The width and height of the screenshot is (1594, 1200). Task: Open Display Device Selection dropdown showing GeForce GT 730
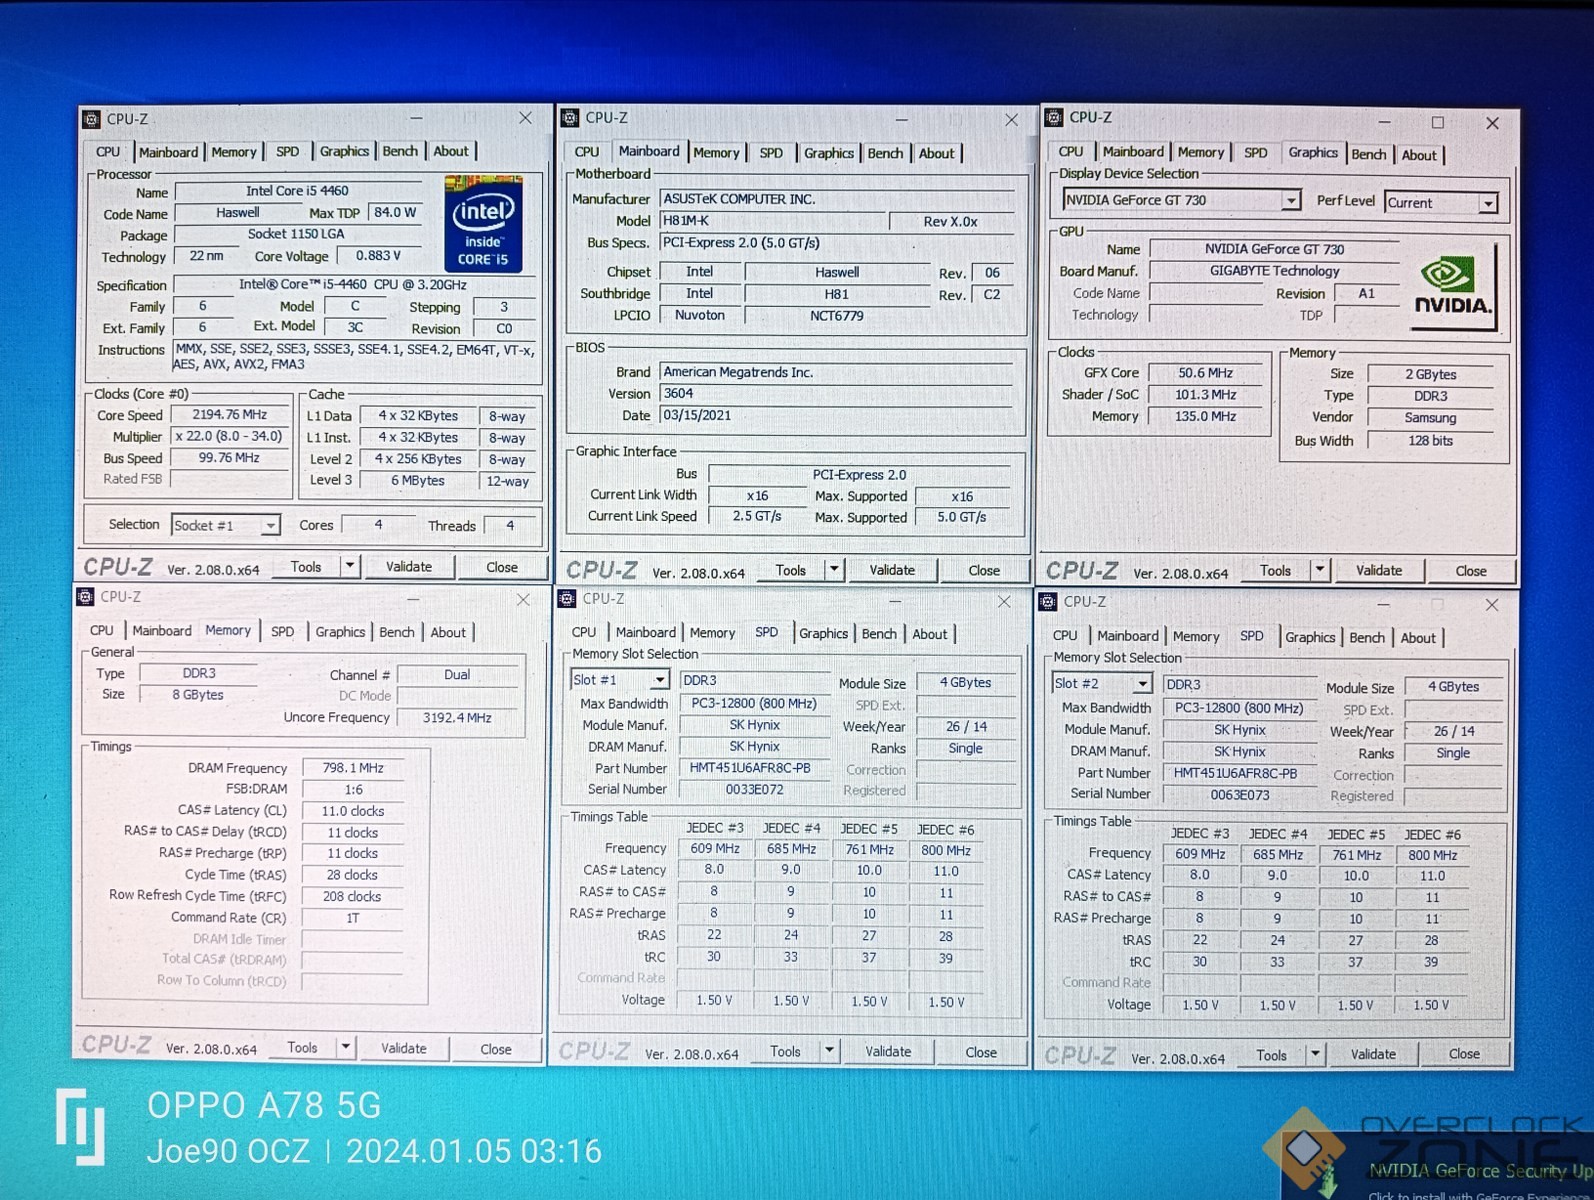[x=1181, y=200]
